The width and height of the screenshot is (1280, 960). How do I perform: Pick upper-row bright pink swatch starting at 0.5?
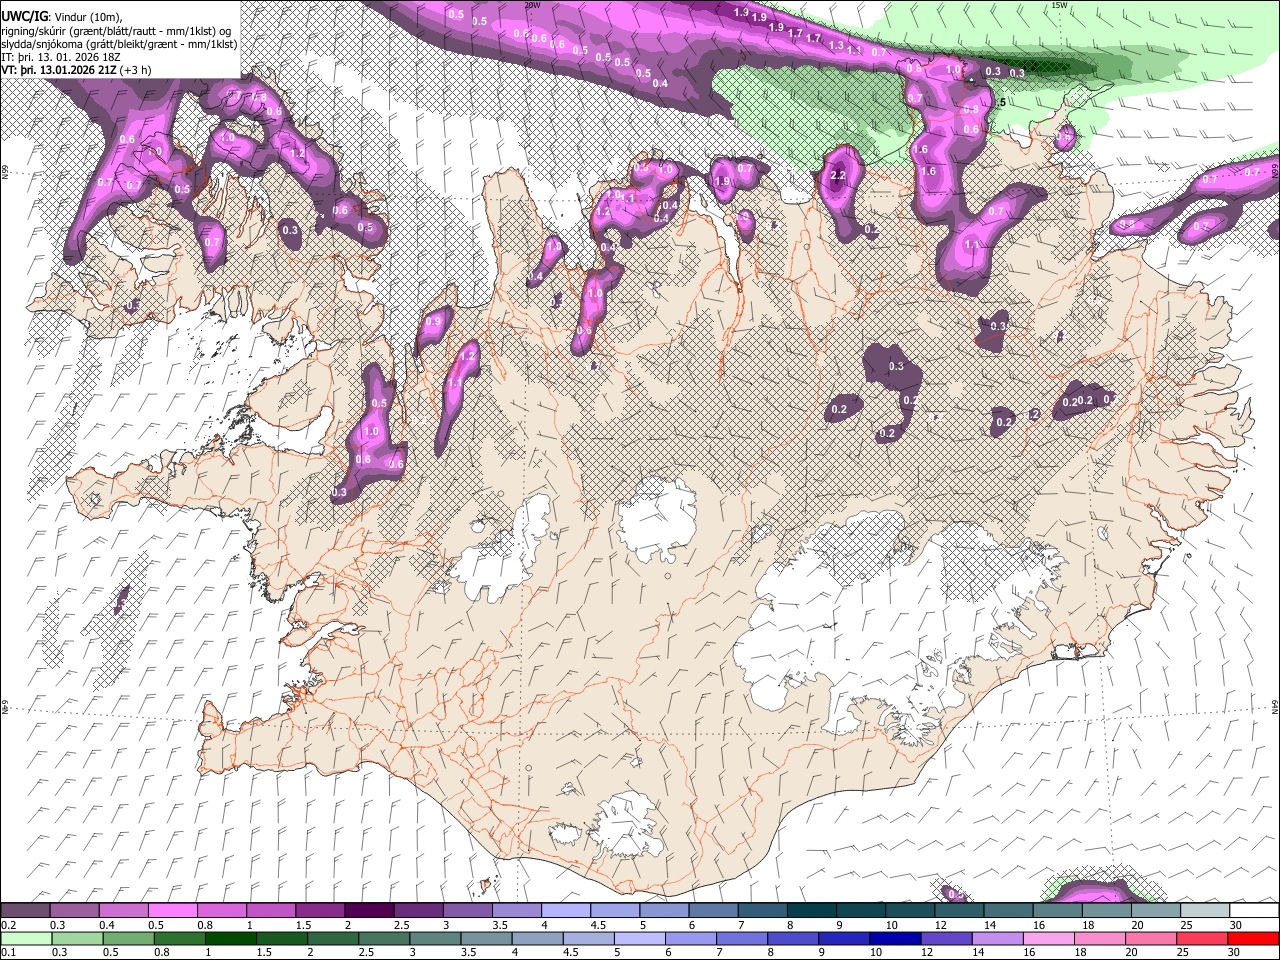point(172,911)
